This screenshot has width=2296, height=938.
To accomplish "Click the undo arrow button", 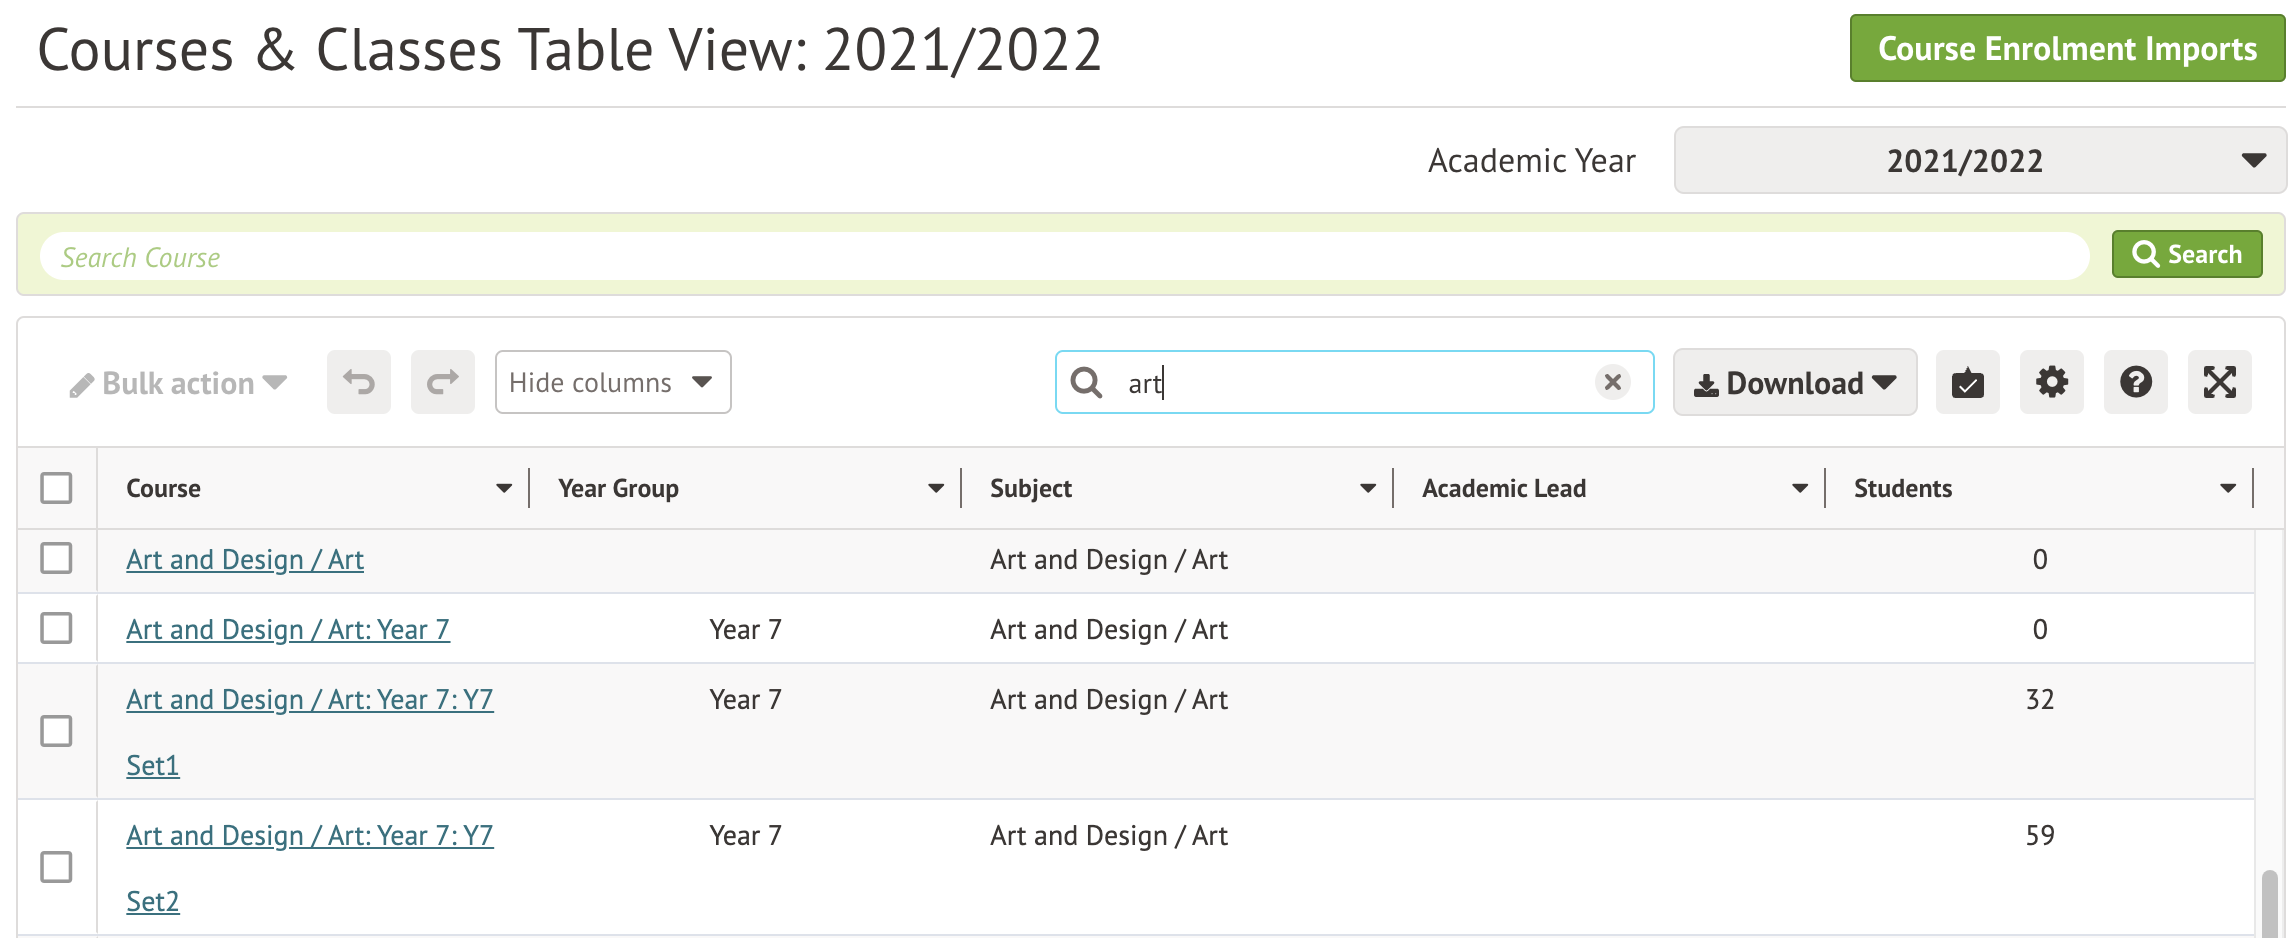I will (358, 382).
